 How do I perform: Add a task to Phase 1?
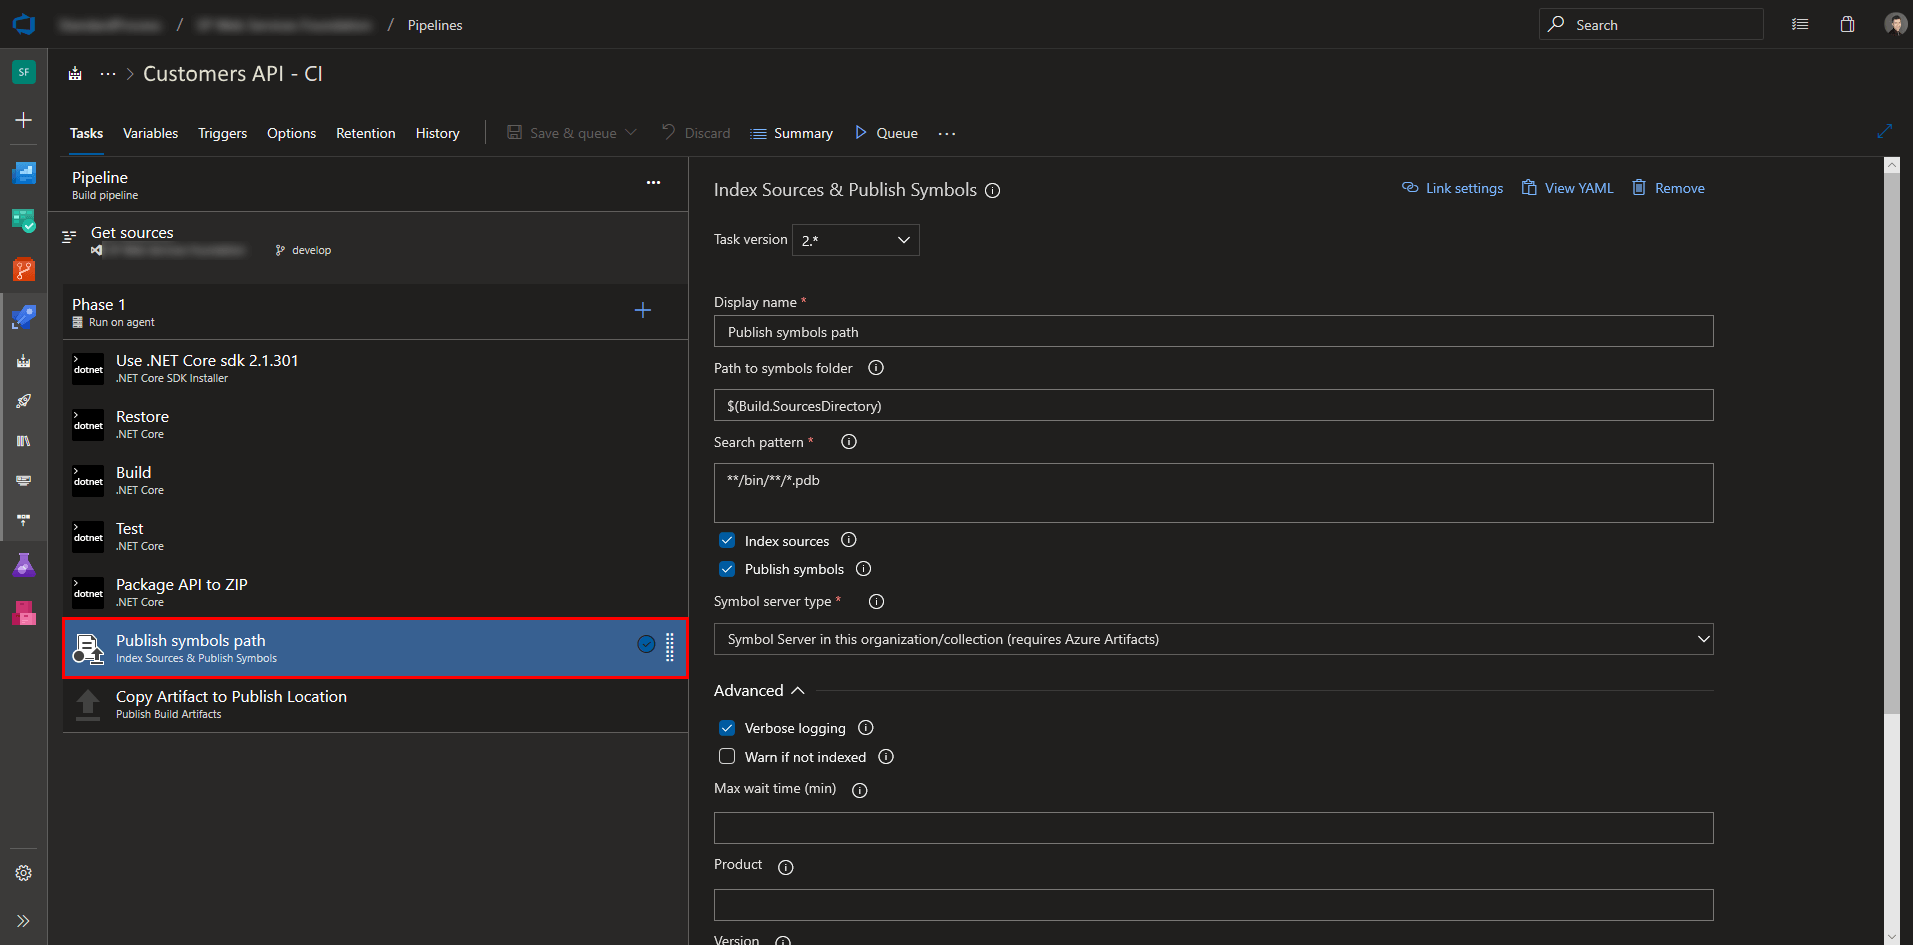pyautogui.click(x=643, y=310)
